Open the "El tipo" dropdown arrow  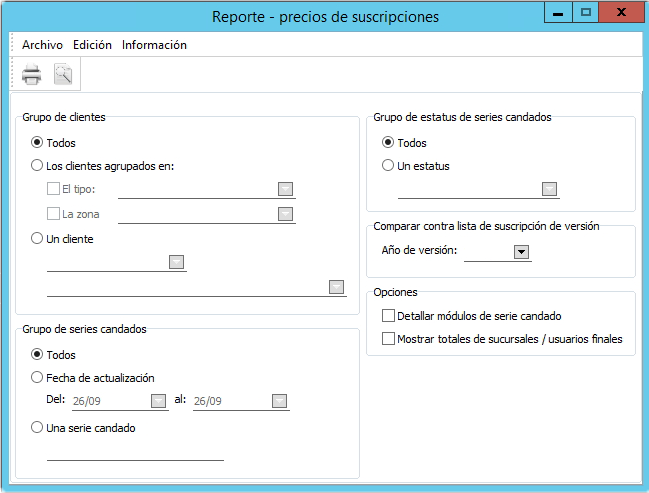[285, 189]
